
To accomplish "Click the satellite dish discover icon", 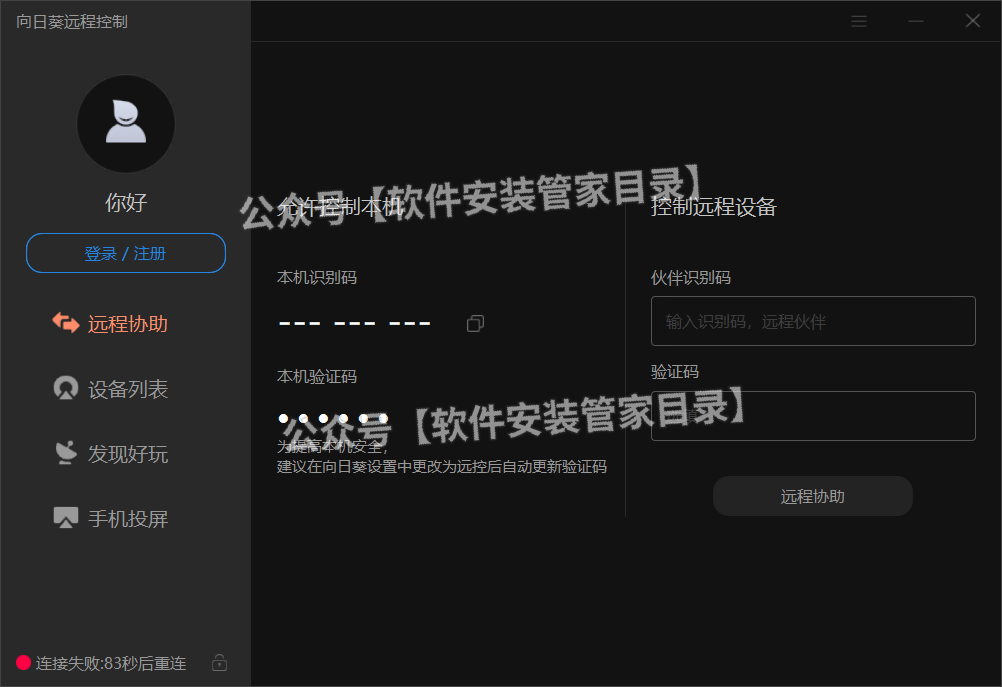I will point(66,452).
